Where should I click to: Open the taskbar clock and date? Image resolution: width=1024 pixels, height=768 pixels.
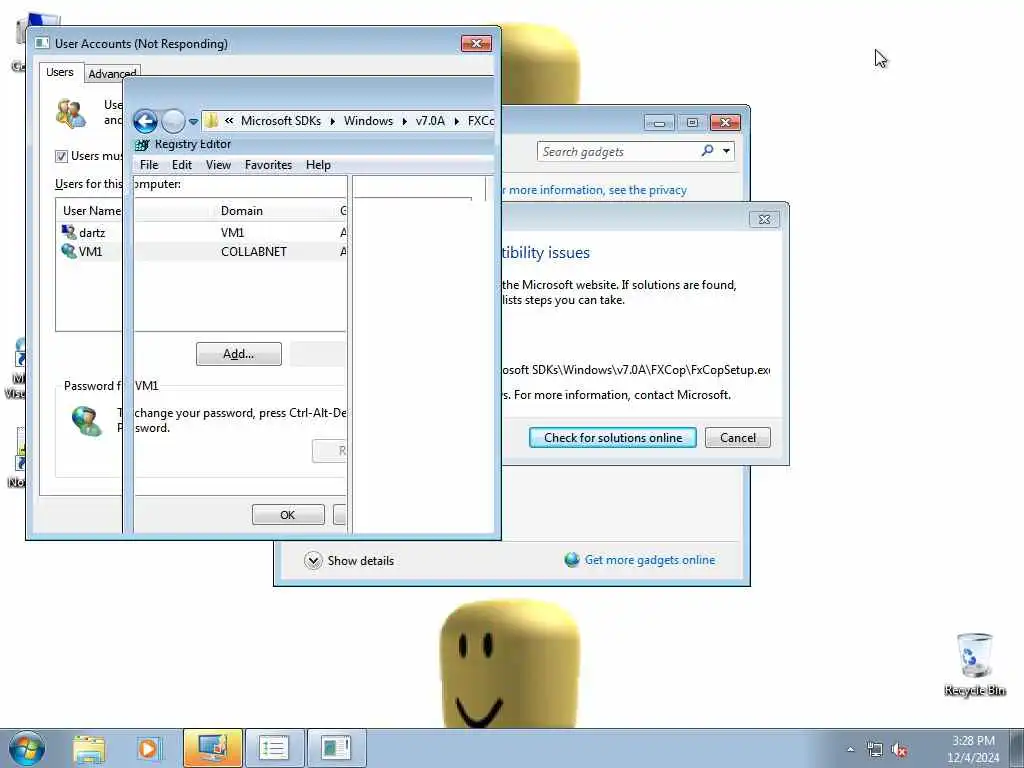(x=973, y=749)
